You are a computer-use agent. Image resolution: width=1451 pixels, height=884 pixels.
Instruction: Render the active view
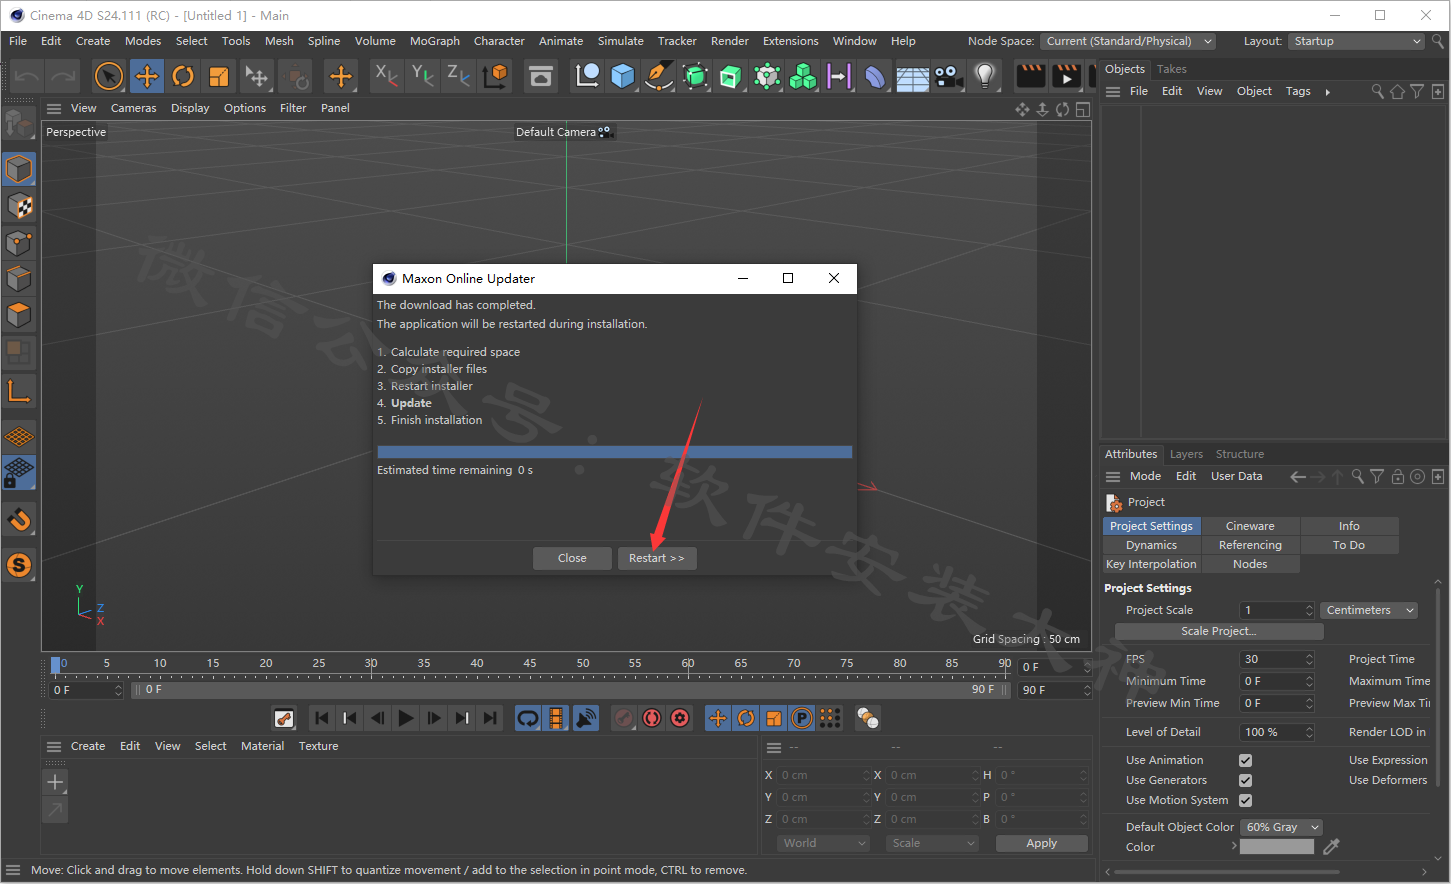coord(1030,76)
